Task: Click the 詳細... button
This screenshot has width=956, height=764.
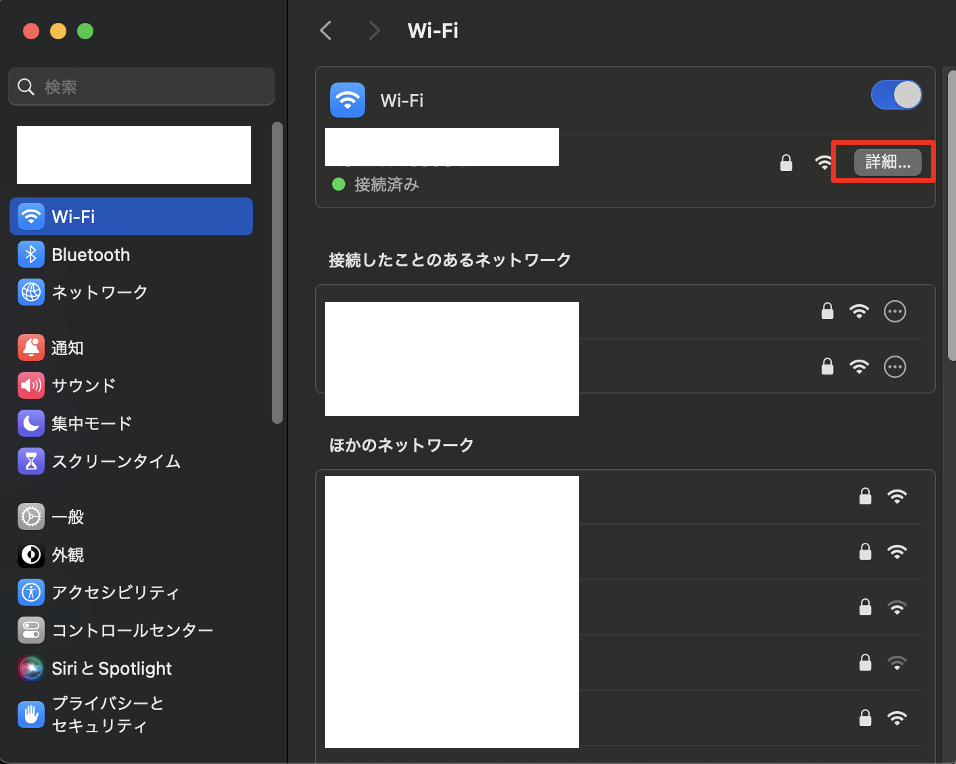Action: coord(887,162)
